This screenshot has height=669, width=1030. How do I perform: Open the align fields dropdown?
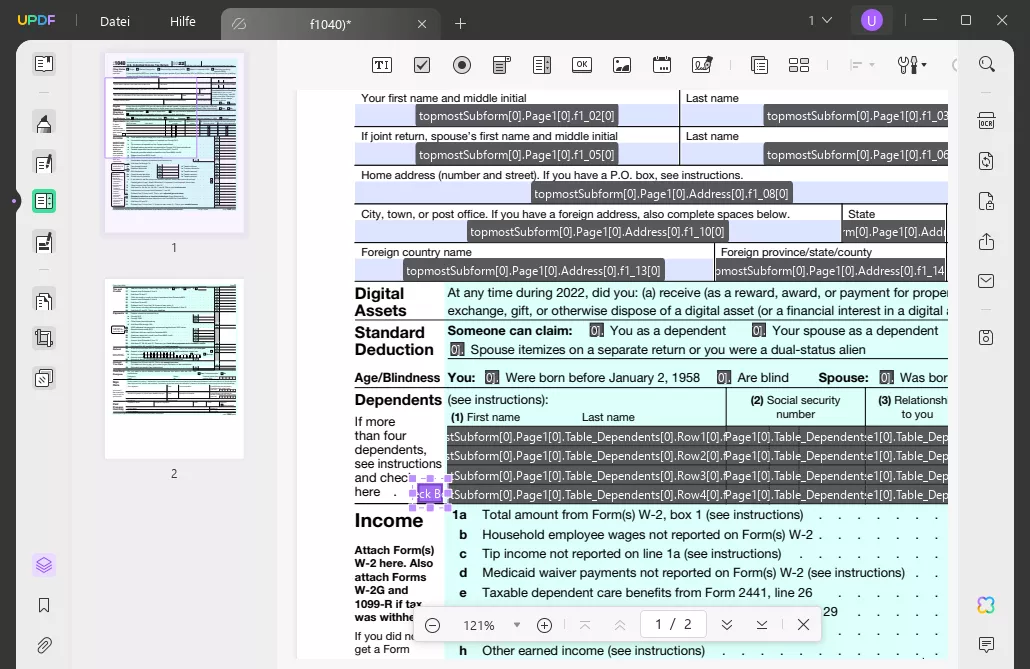click(862, 65)
